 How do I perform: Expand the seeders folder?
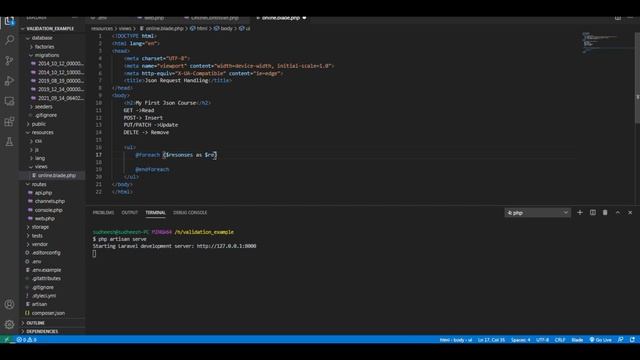tap(43, 107)
